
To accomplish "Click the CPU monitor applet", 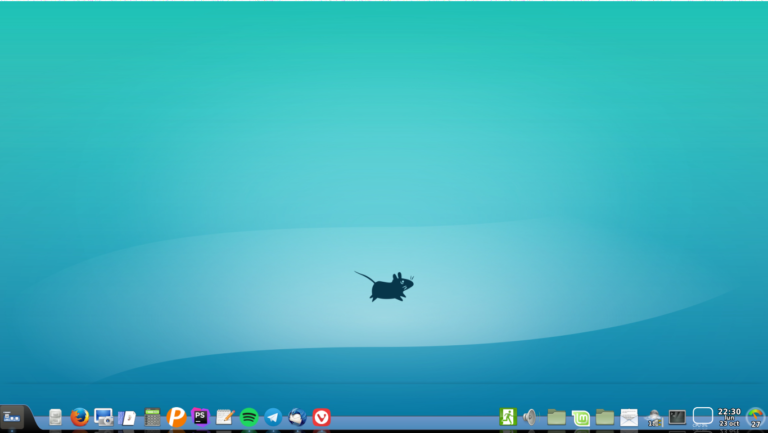I will 703,417.
